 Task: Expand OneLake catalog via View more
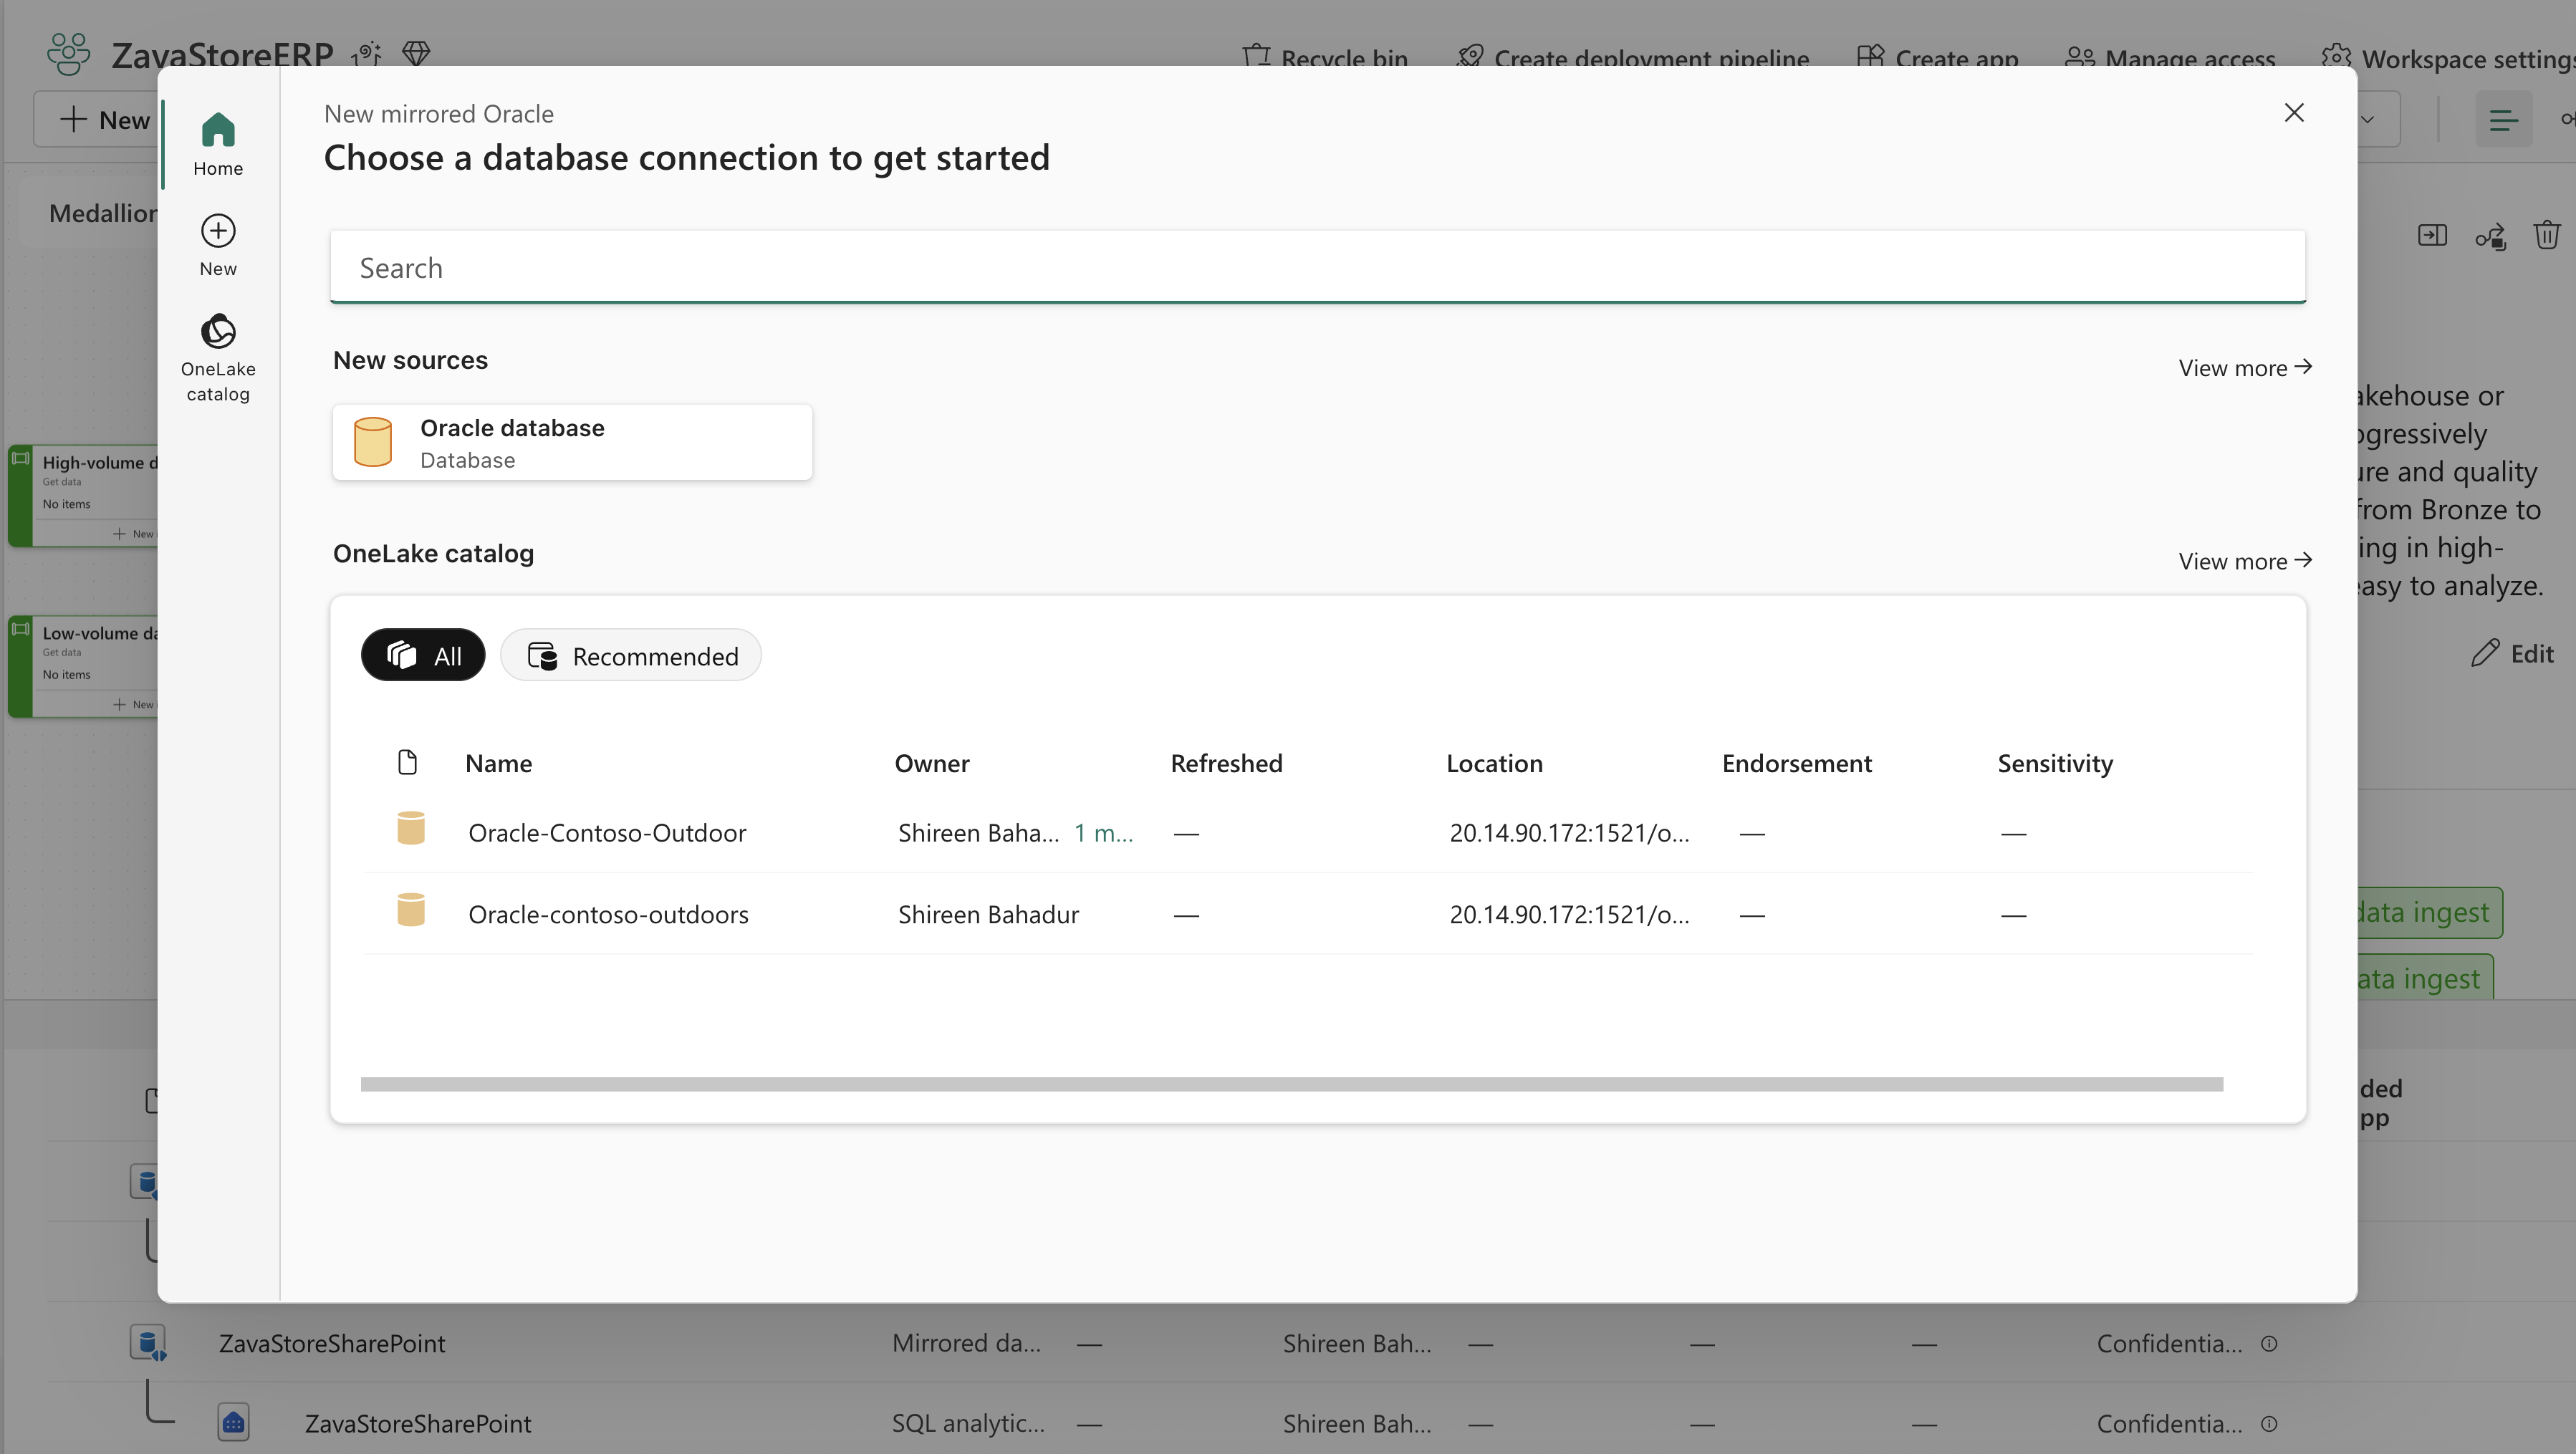point(2244,561)
